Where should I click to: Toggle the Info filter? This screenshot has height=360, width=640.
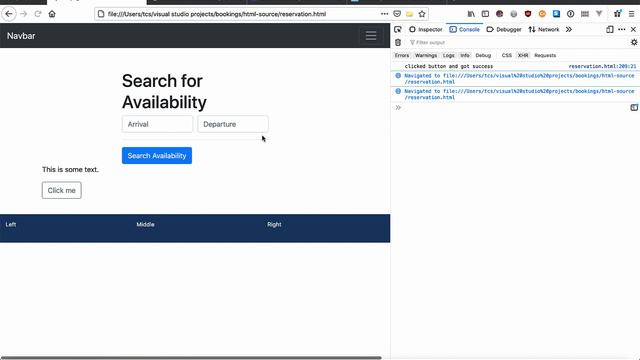tap(465, 56)
